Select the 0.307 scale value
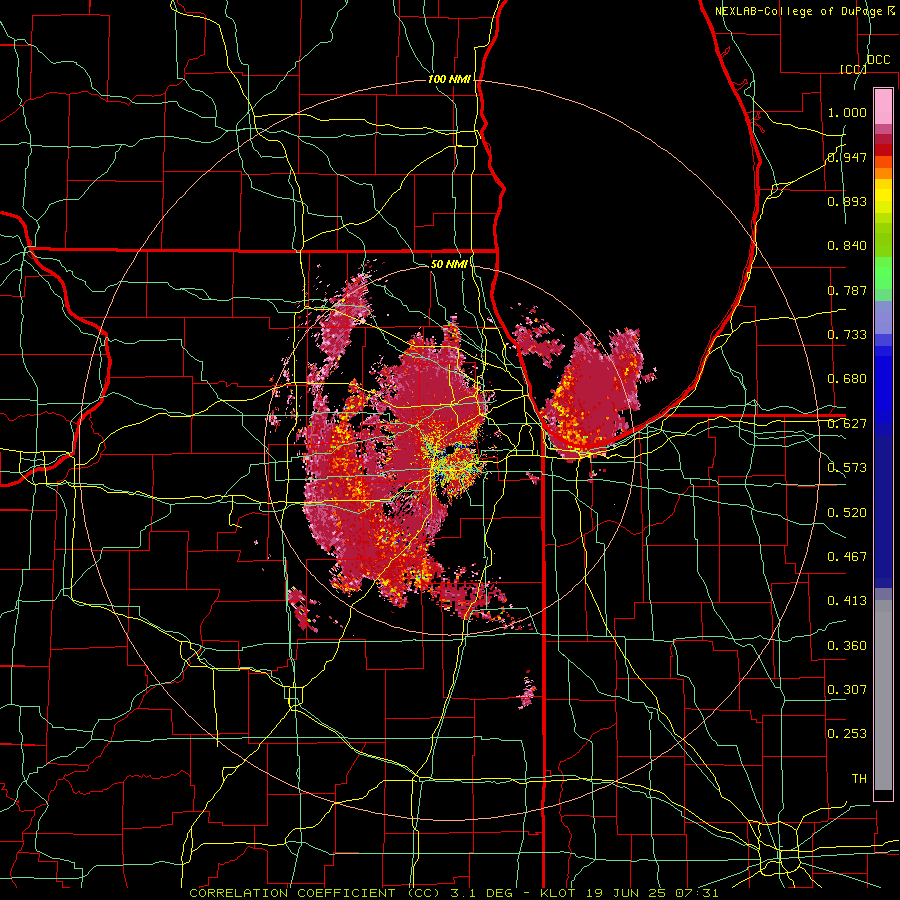The image size is (900, 900). coord(847,690)
